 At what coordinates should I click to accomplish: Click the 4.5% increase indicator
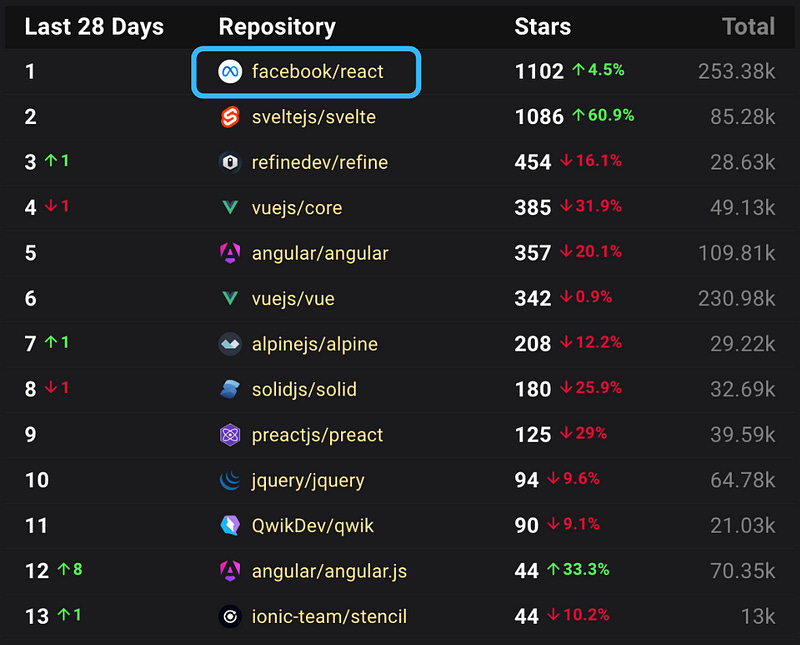tap(598, 70)
